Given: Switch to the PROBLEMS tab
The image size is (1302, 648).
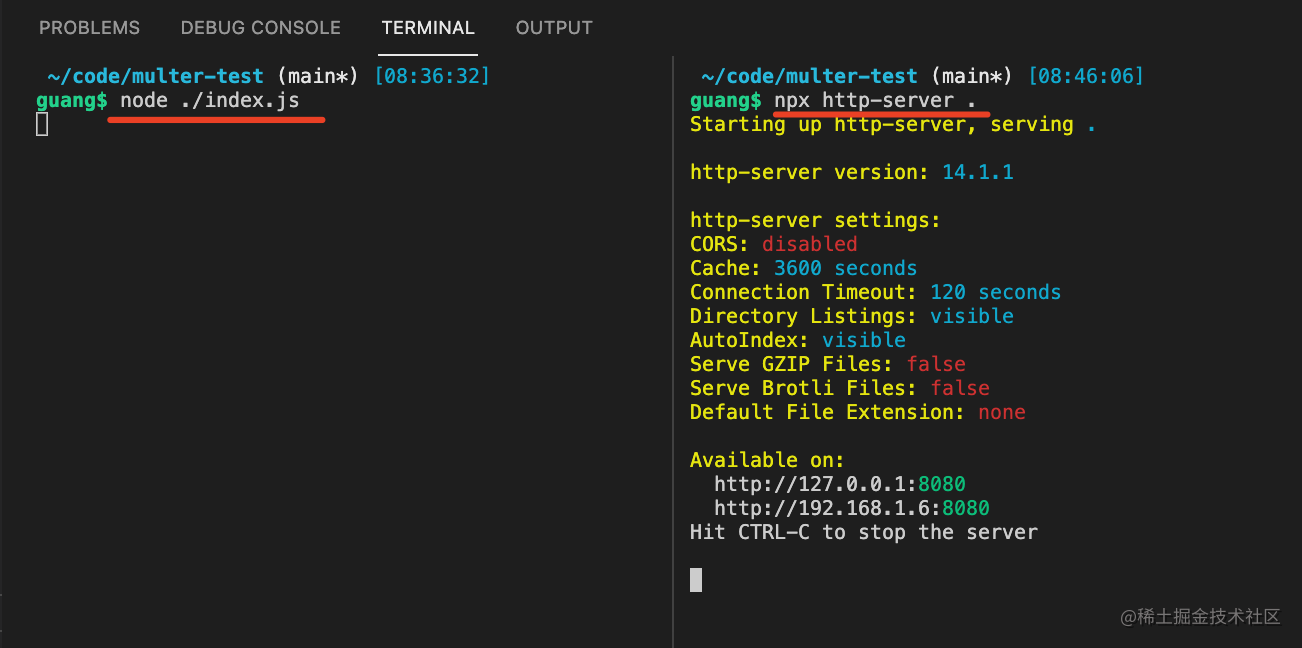Looking at the screenshot, I should pyautogui.click(x=90, y=28).
